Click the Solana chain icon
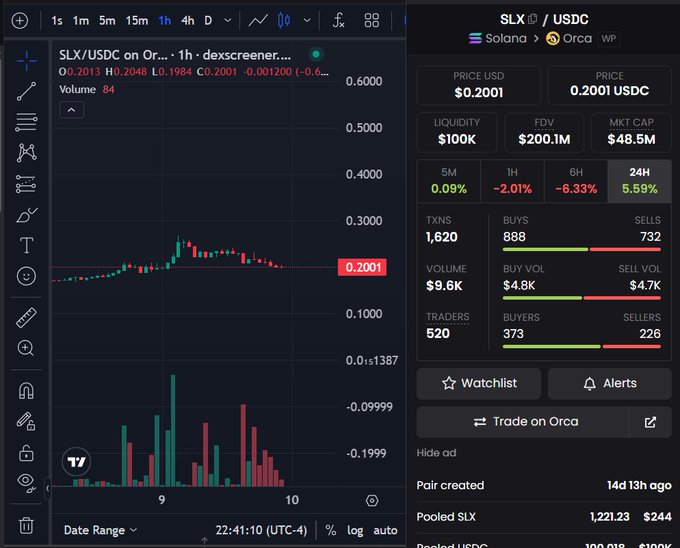This screenshot has width=680, height=548. point(475,39)
